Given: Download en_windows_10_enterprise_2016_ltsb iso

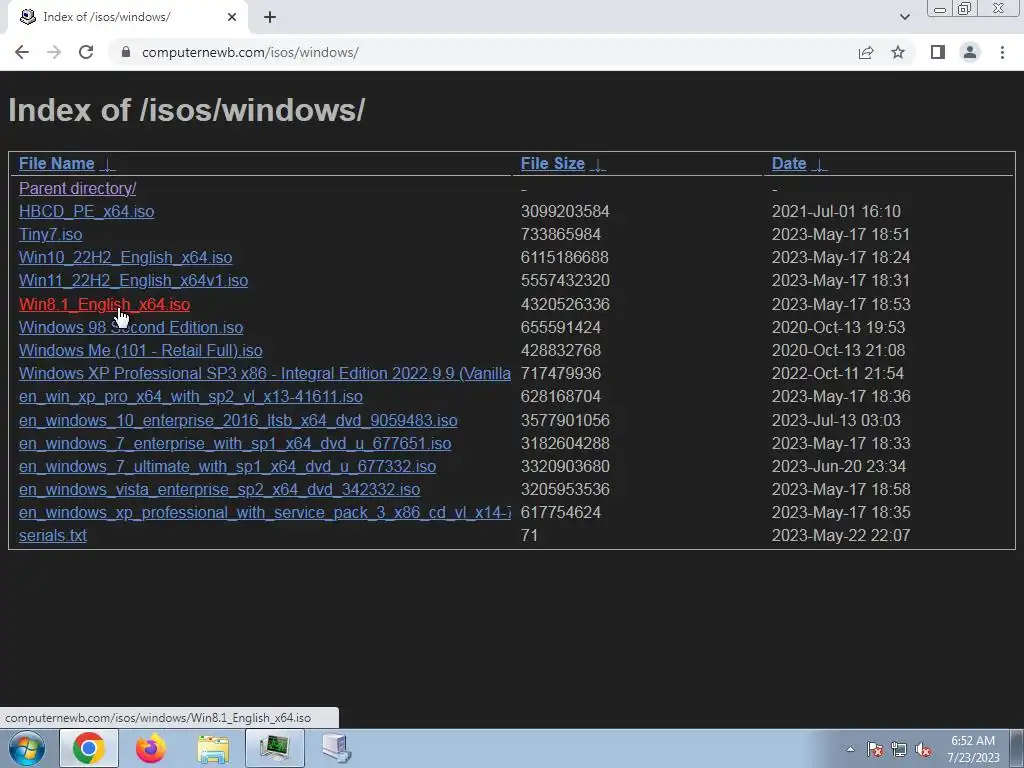Looking at the screenshot, I should [x=238, y=420].
